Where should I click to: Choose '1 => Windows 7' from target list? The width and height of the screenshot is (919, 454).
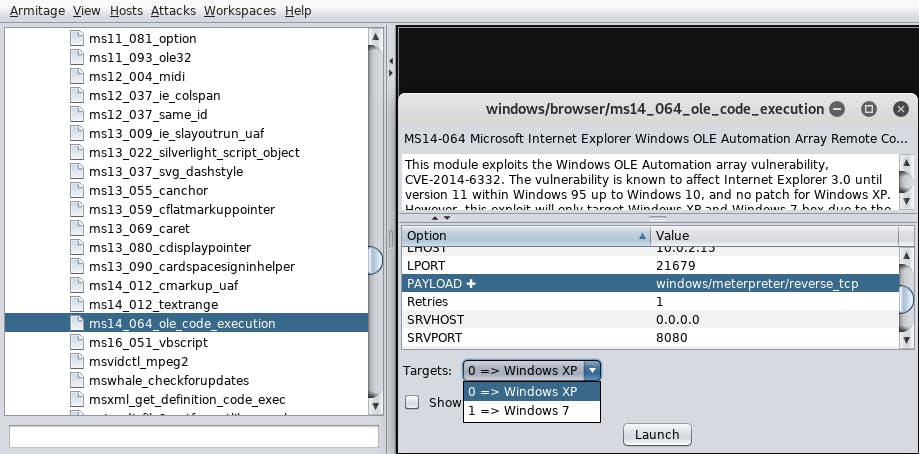pyautogui.click(x=532, y=411)
